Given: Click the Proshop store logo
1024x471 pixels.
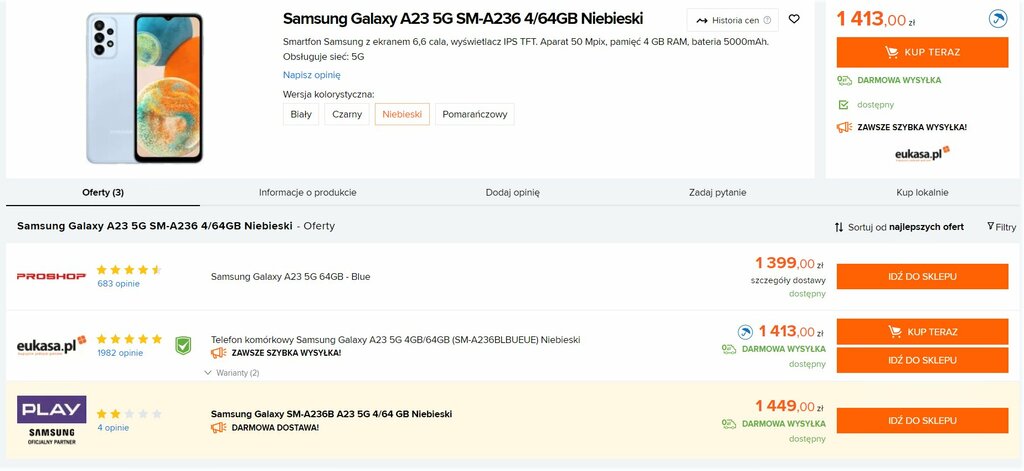Looking at the screenshot, I should pyautogui.click(x=51, y=276).
